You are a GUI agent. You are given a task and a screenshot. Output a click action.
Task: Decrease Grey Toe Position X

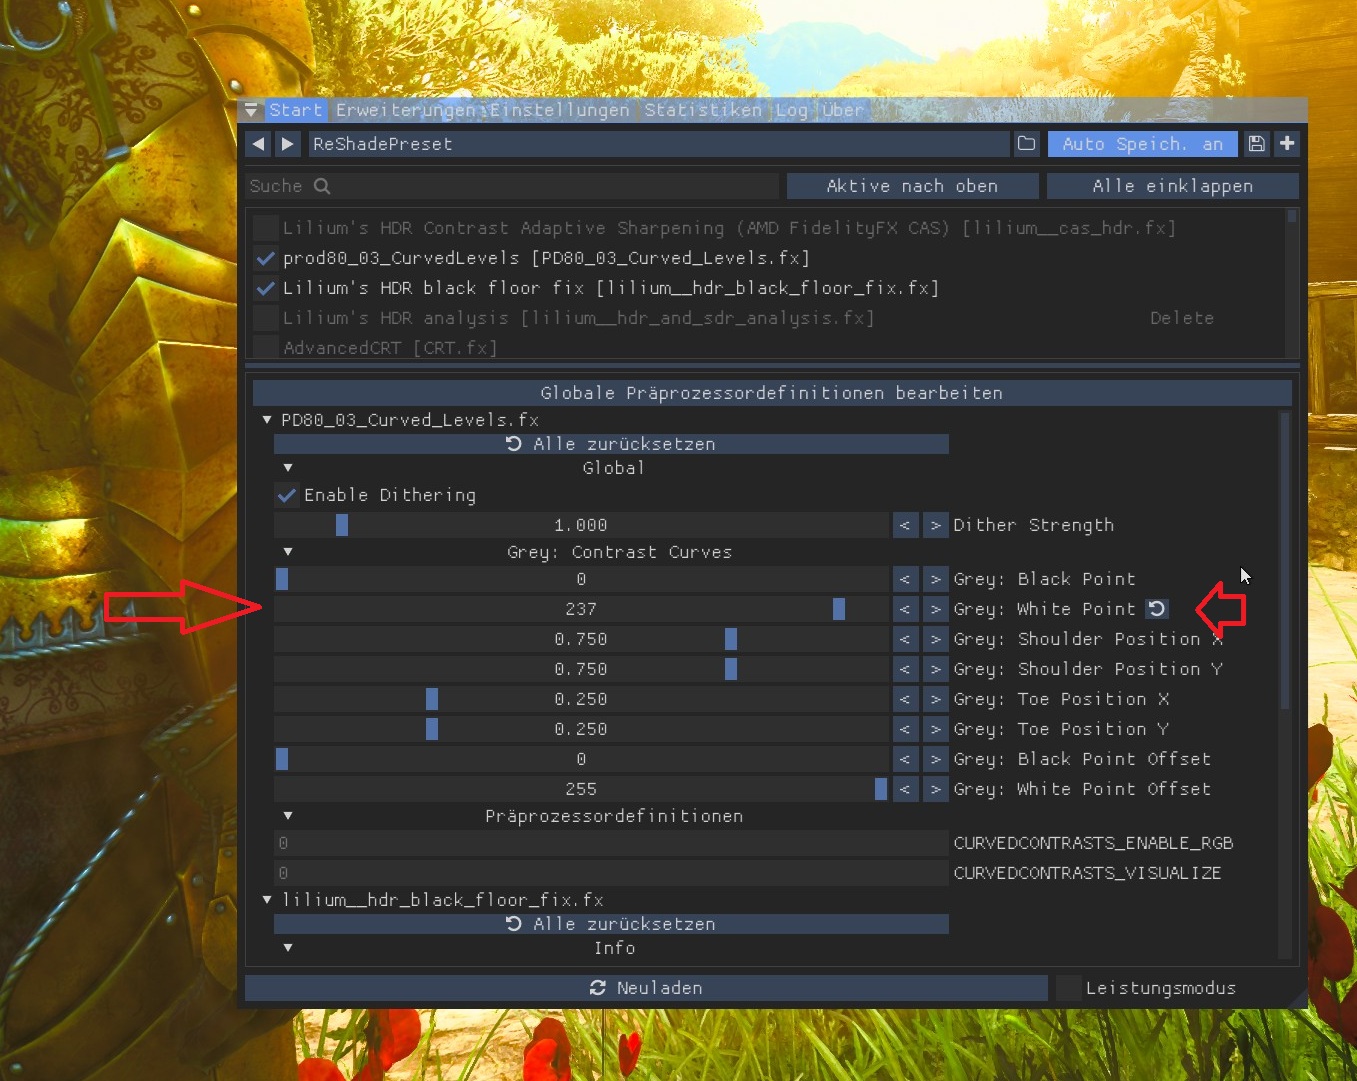[x=905, y=699]
